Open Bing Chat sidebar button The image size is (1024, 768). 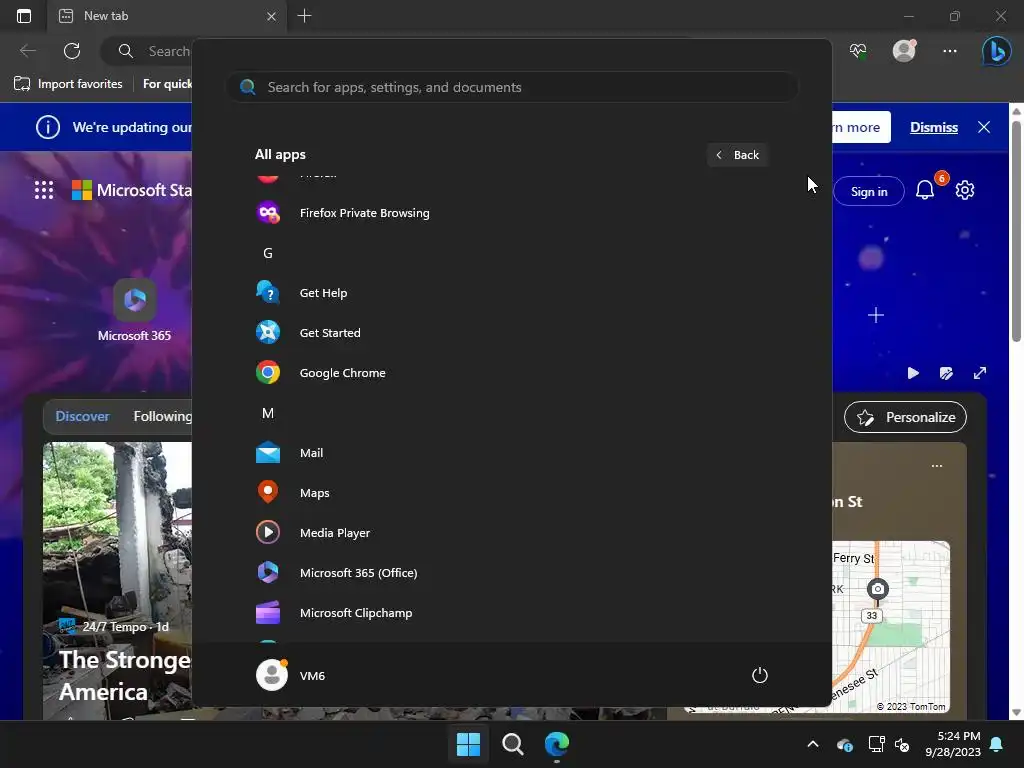(997, 51)
